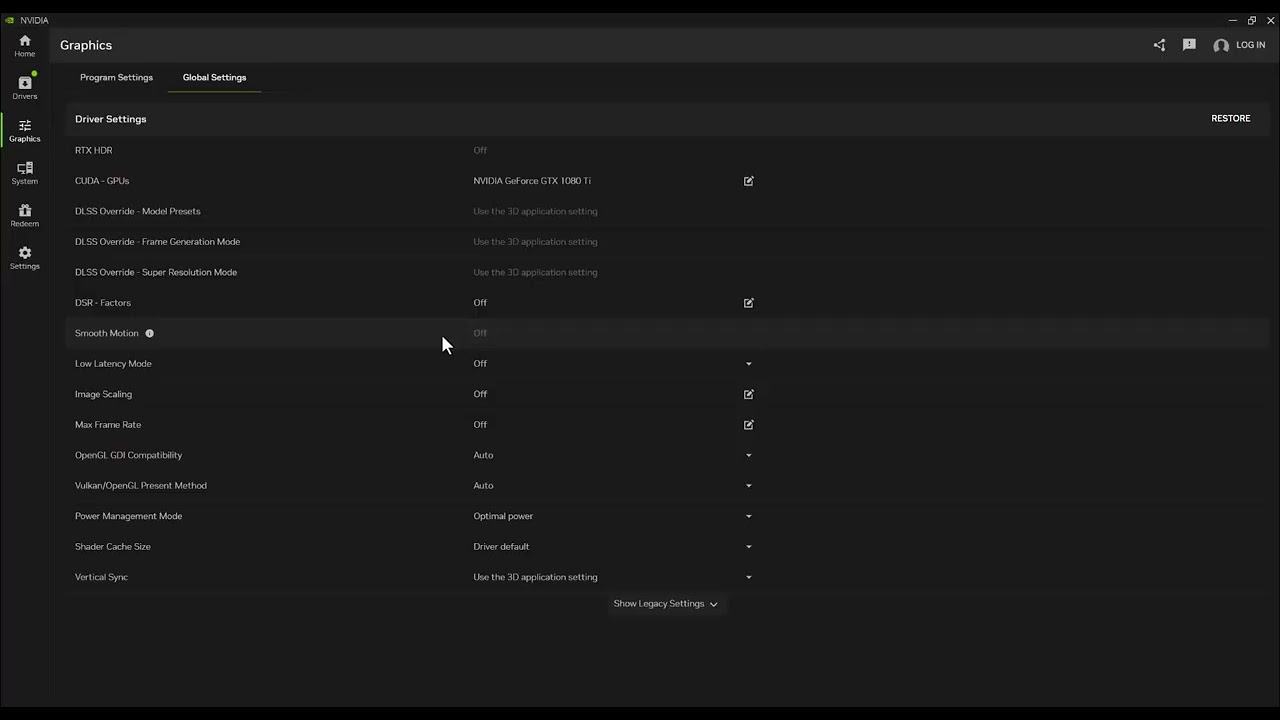Switch to Program Settings tab

click(116, 77)
